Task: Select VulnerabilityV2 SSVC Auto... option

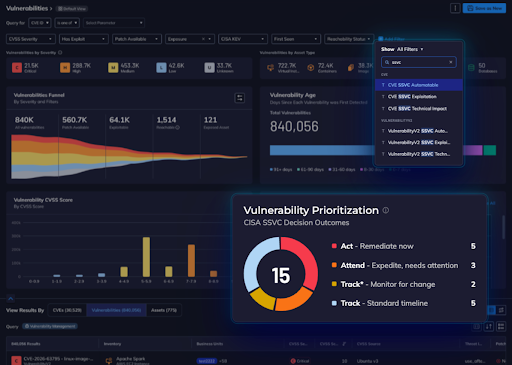Action: [419, 131]
